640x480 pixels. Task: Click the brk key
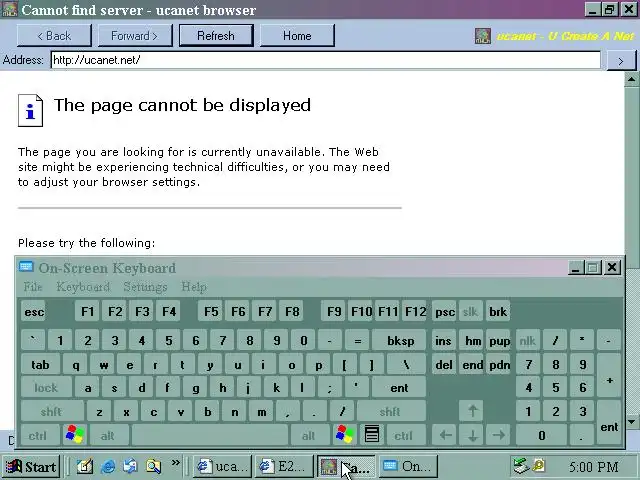[498, 312]
